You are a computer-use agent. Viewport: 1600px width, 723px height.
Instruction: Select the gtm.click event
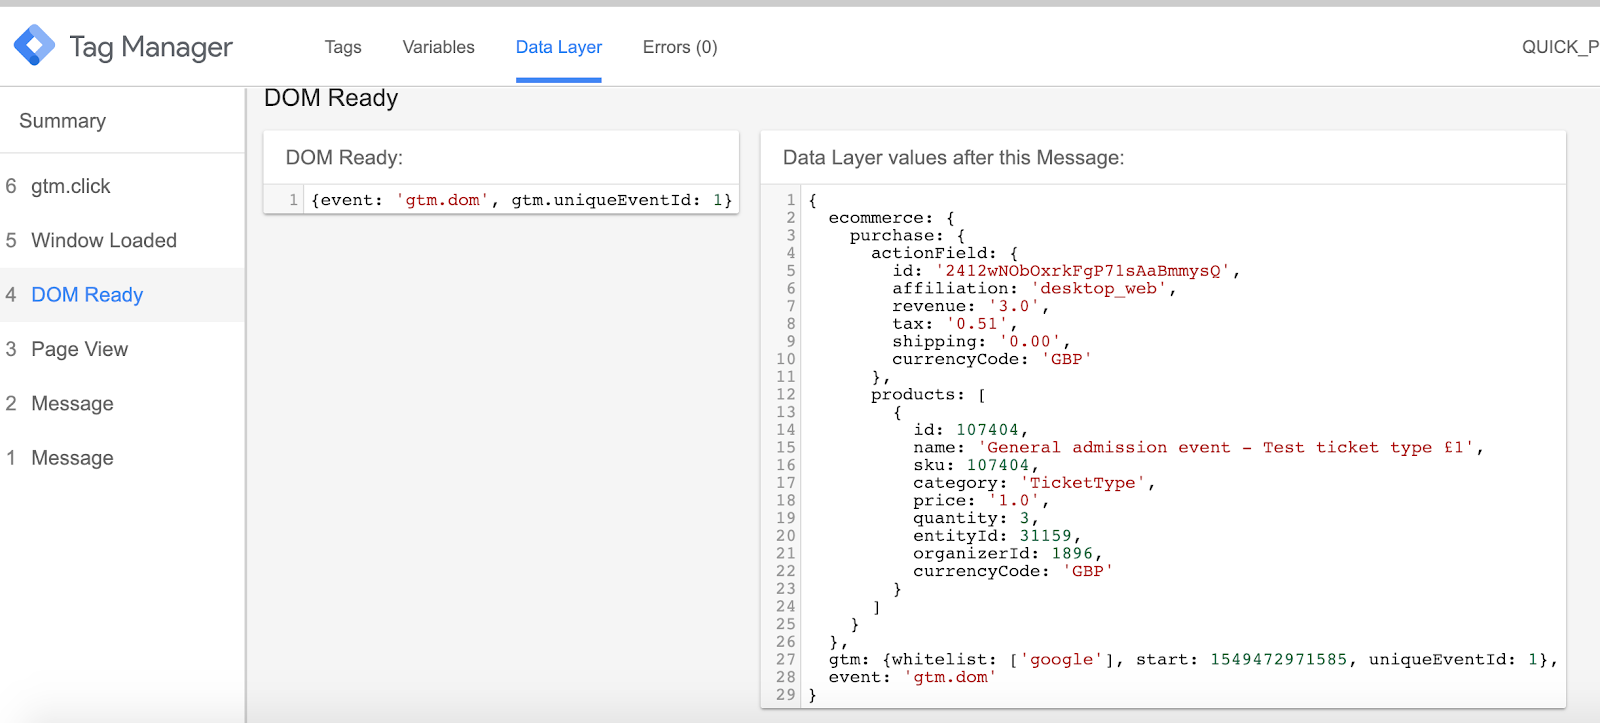(122, 186)
